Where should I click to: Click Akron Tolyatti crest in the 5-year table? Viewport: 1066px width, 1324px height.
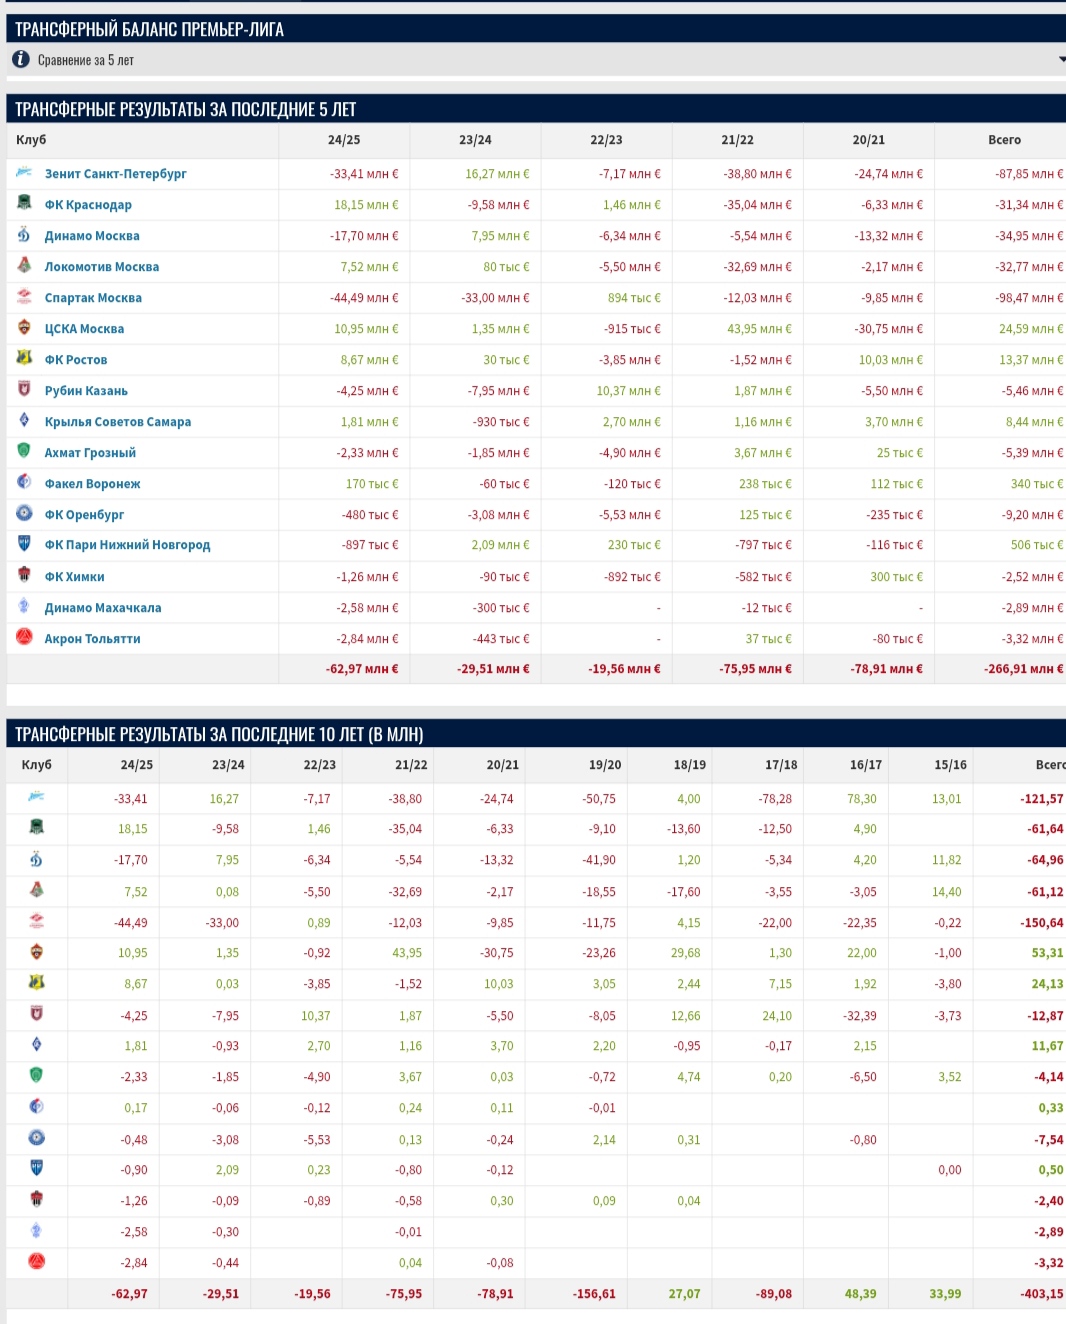tap(24, 637)
